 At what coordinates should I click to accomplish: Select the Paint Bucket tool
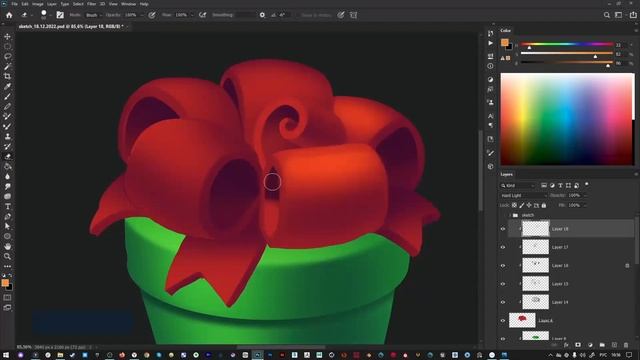7,167
